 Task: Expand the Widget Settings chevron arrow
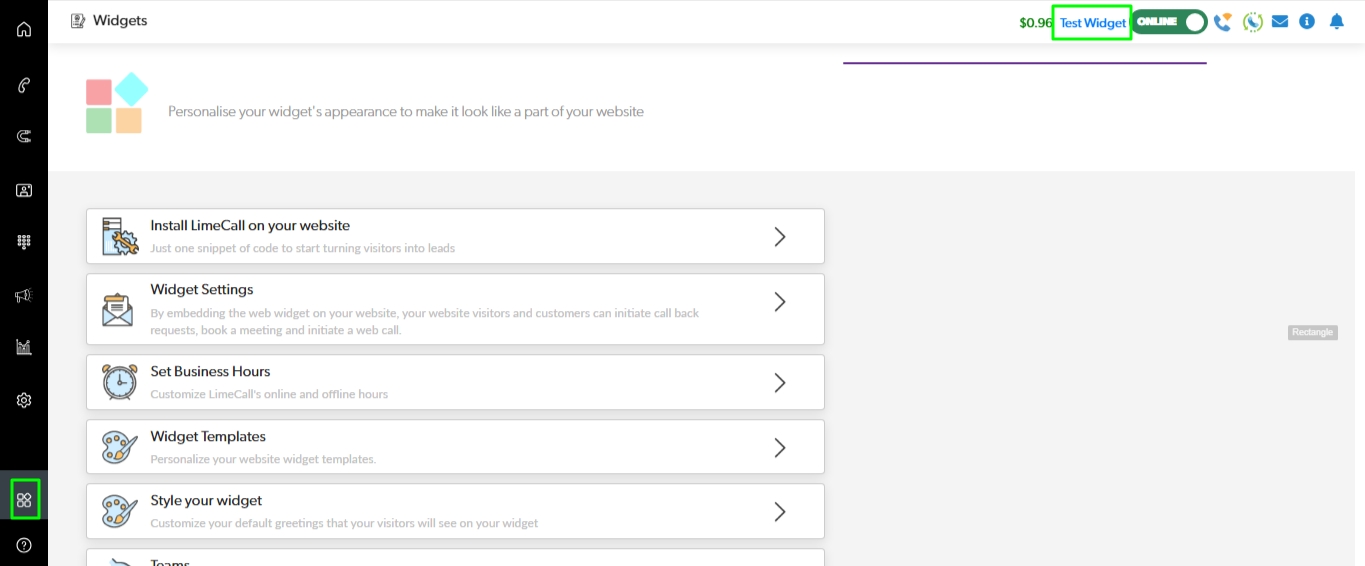point(780,302)
